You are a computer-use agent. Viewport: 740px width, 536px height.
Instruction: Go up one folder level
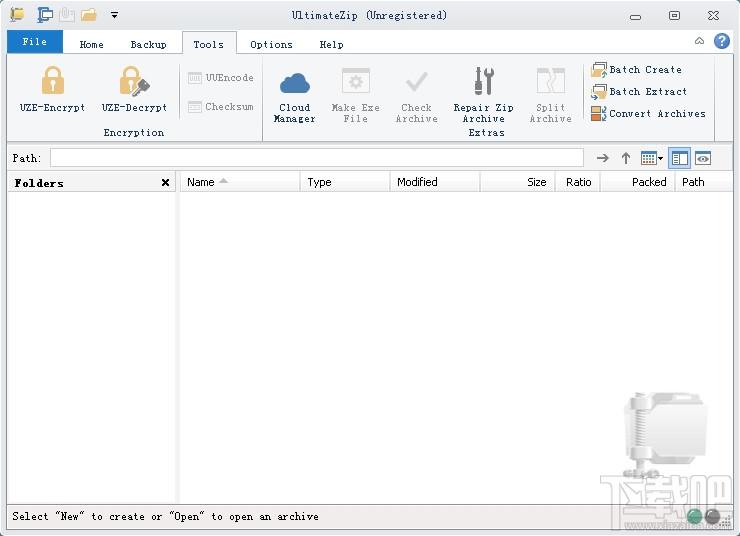tap(626, 158)
